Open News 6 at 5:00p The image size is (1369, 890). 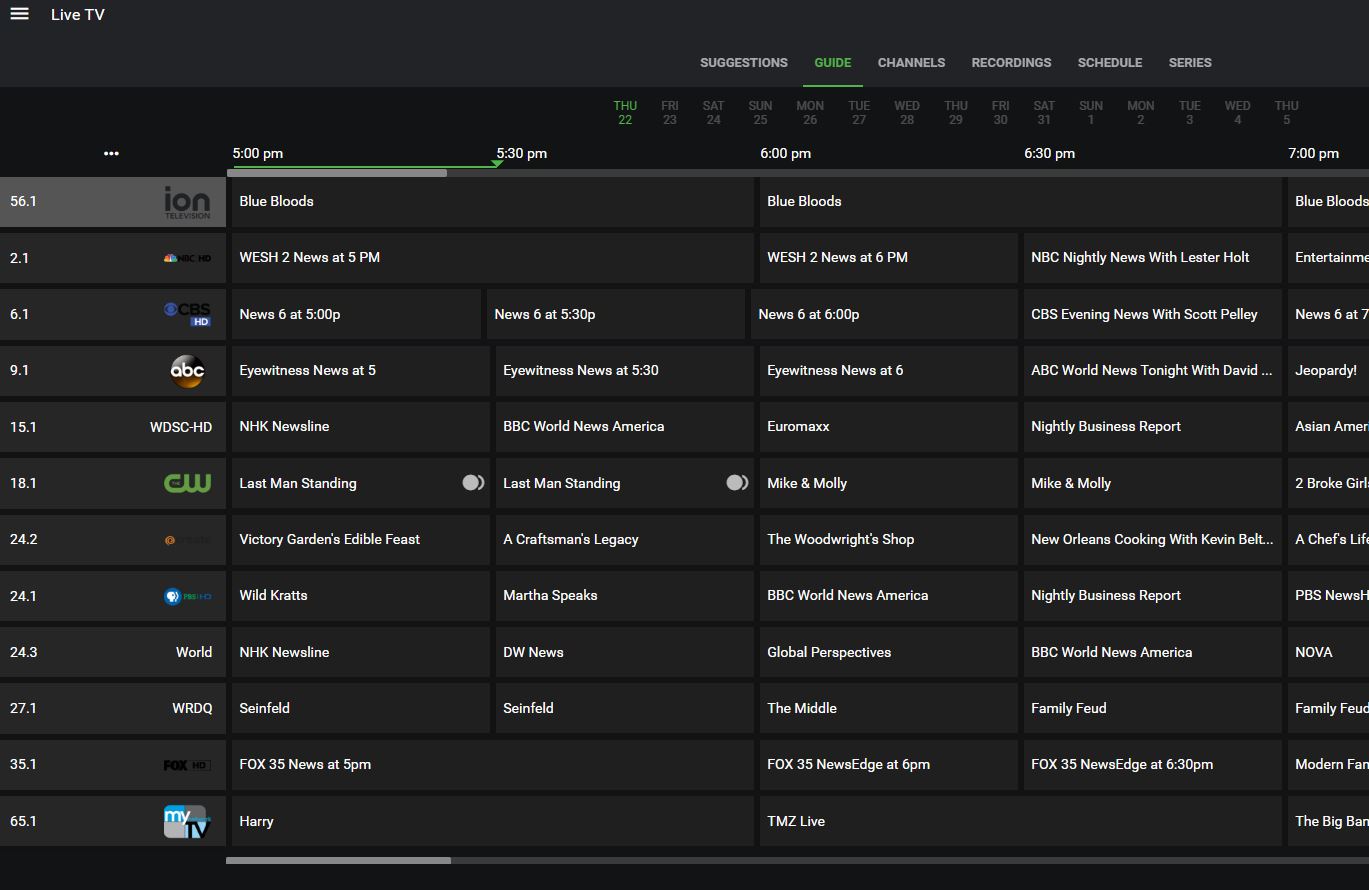pyautogui.click(x=357, y=314)
